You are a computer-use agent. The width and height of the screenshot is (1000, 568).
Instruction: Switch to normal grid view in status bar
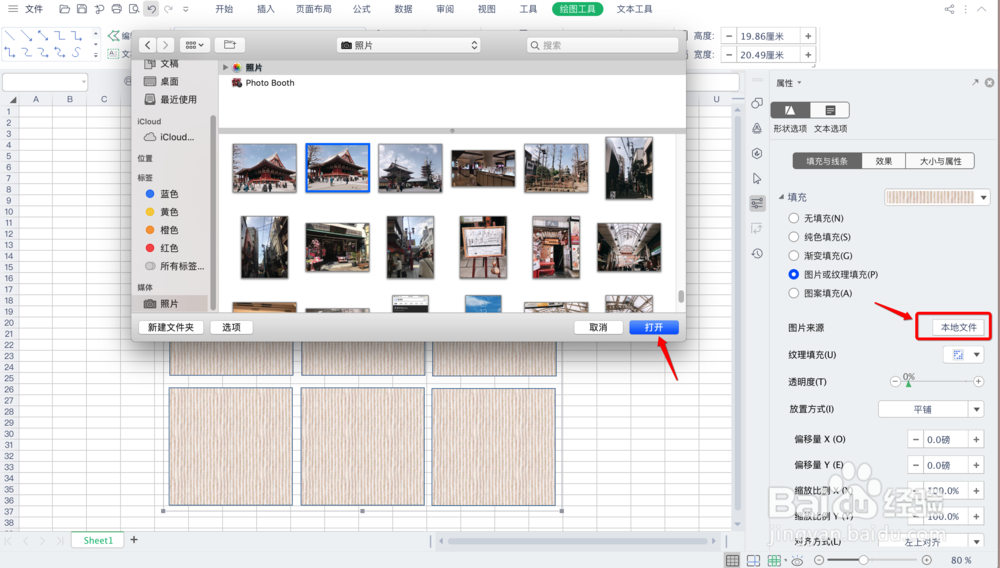pyautogui.click(x=732, y=560)
